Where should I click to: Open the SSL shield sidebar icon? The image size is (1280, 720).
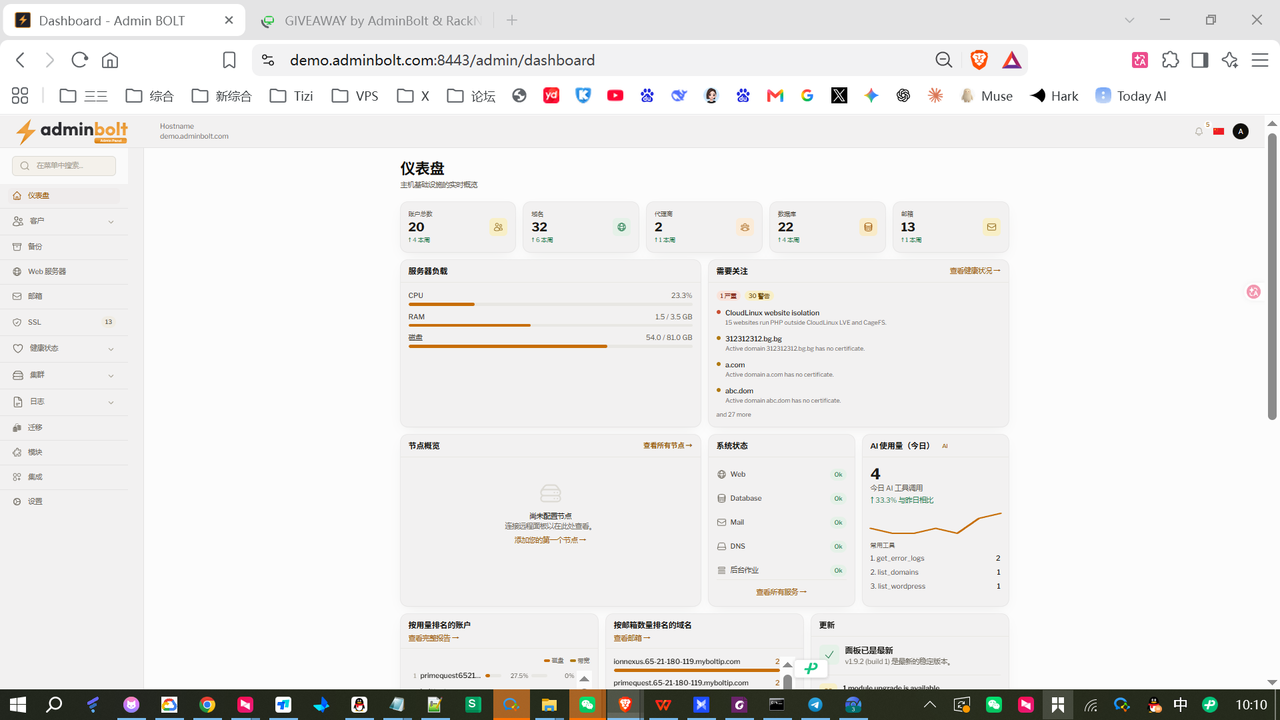[x=17, y=323]
